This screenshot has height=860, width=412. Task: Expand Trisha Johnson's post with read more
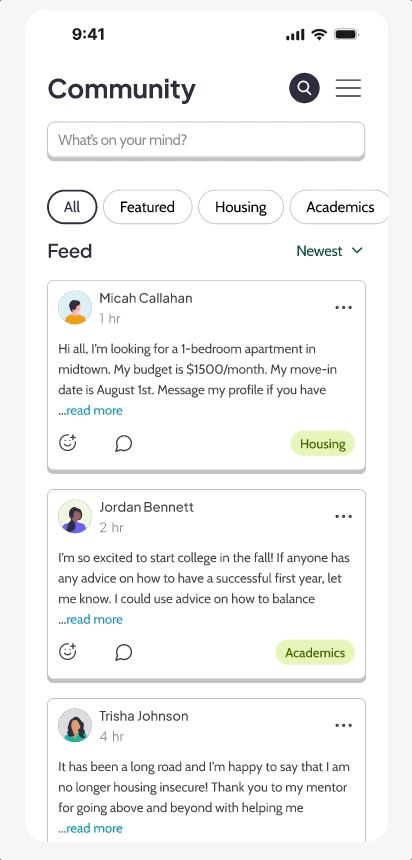(x=94, y=828)
